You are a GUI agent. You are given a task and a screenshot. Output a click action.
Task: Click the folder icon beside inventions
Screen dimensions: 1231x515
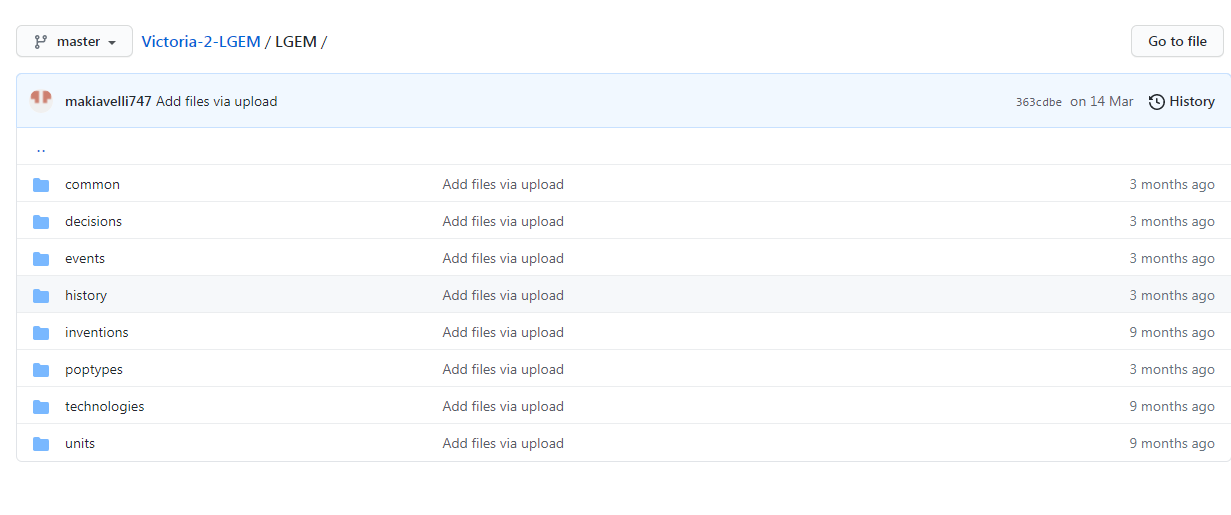pyautogui.click(x=41, y=332)
